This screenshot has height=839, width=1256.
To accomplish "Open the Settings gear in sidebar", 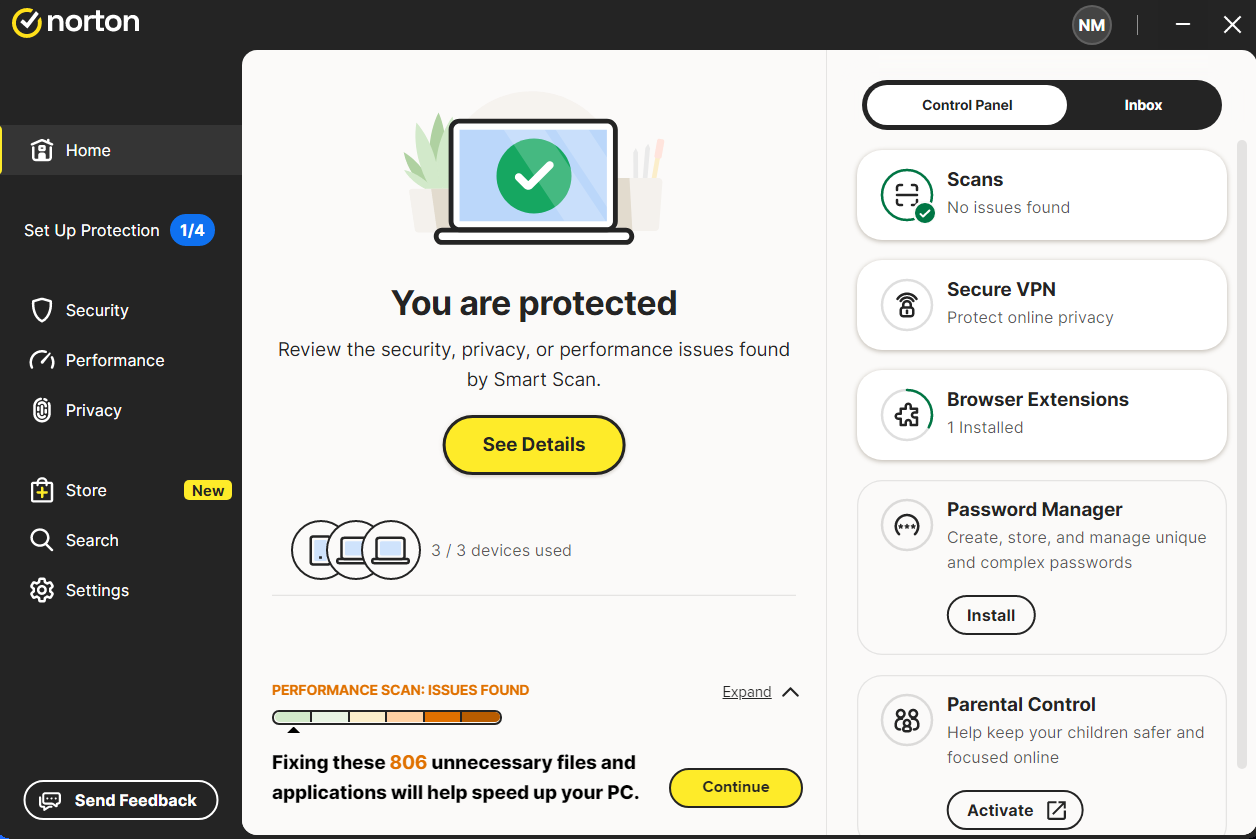I will [x=42, y=590].
